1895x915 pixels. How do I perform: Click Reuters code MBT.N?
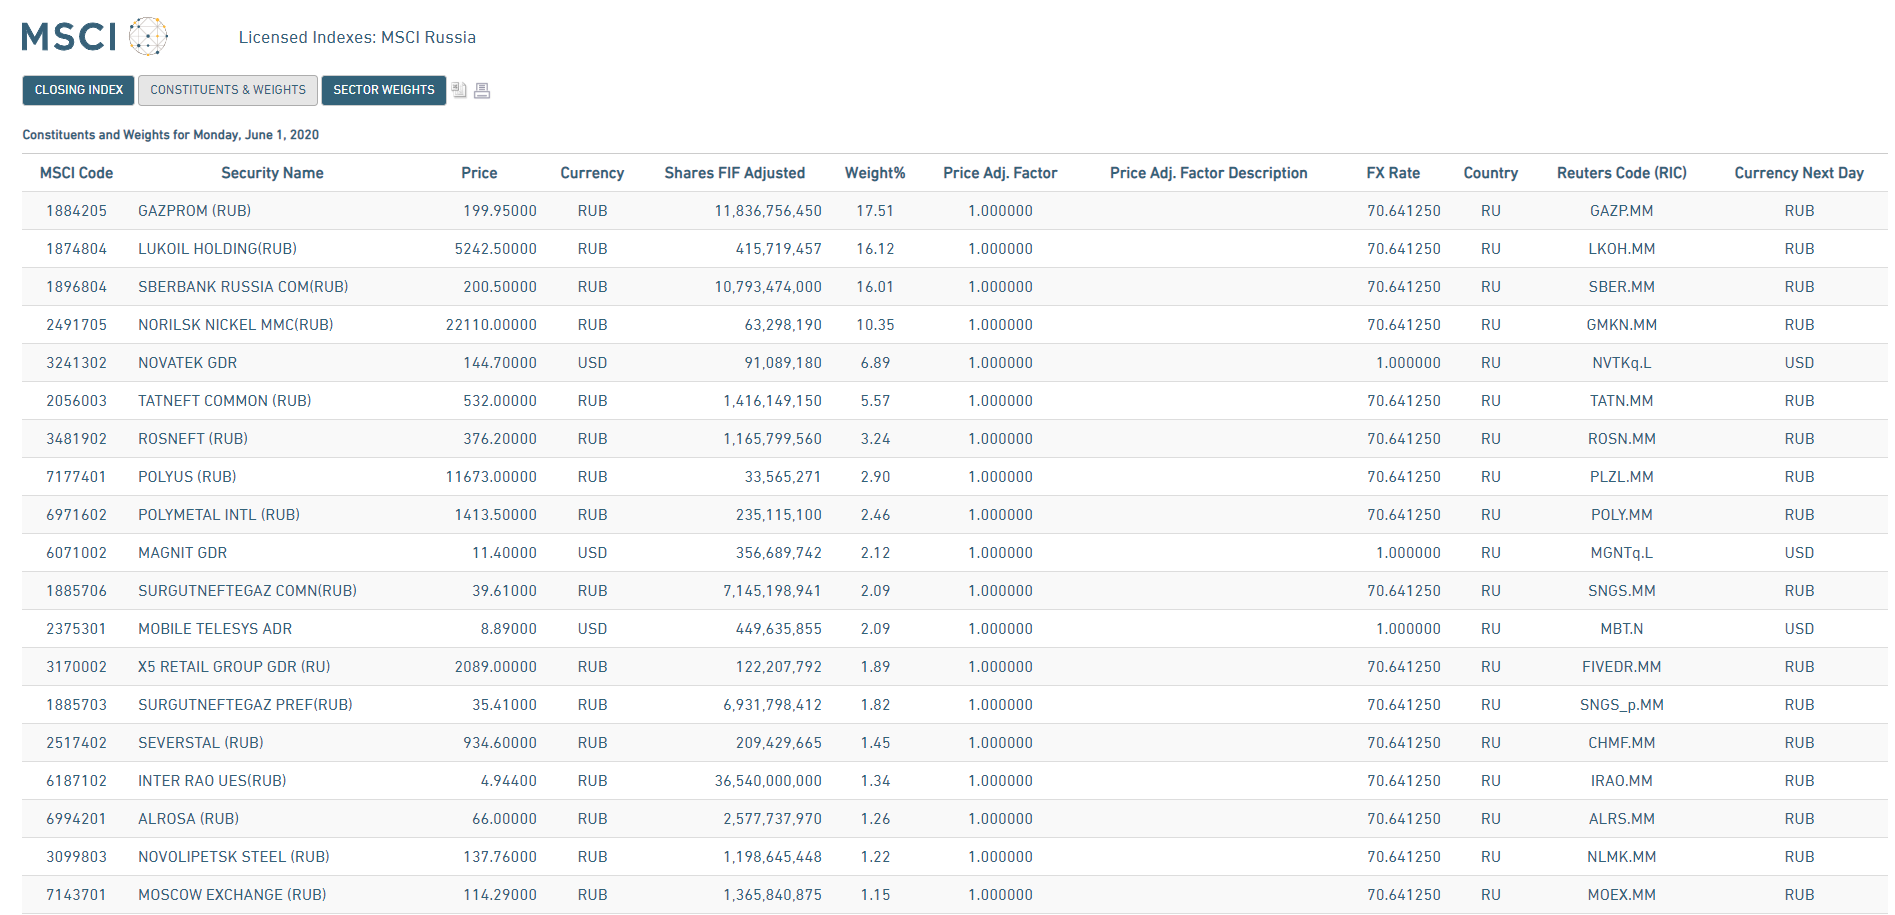(1621, 629)
